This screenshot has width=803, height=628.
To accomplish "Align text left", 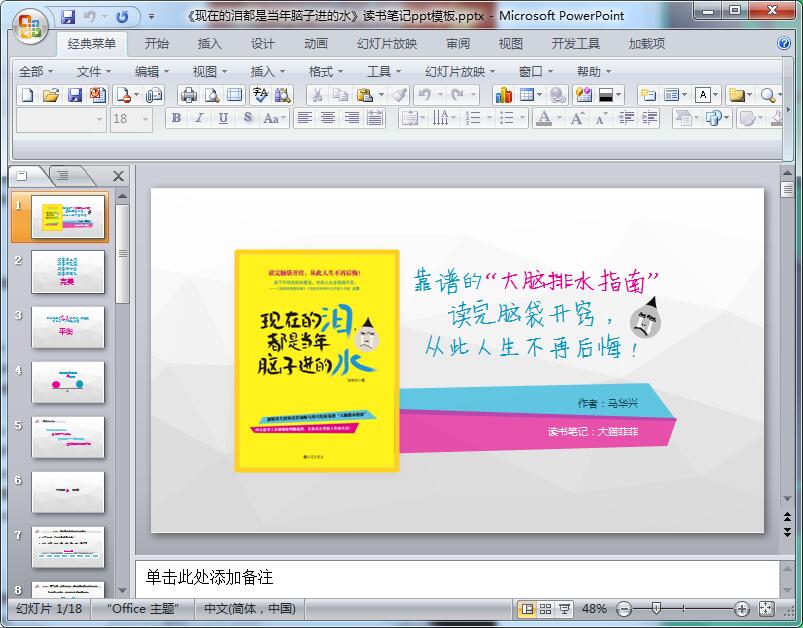I will tap(305, 118).
